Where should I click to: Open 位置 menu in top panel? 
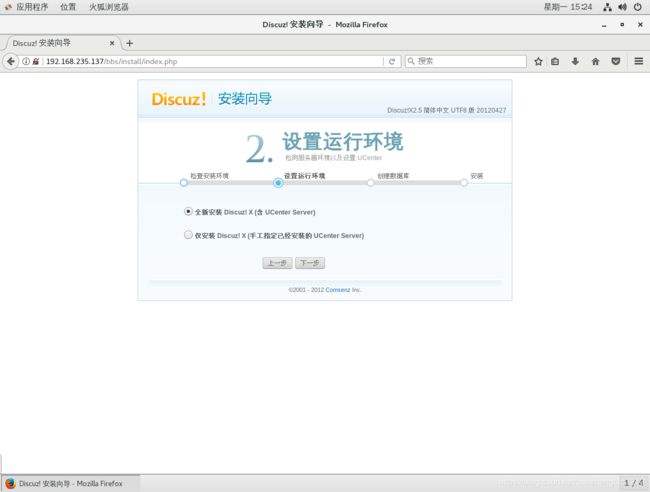coord(68,7)
